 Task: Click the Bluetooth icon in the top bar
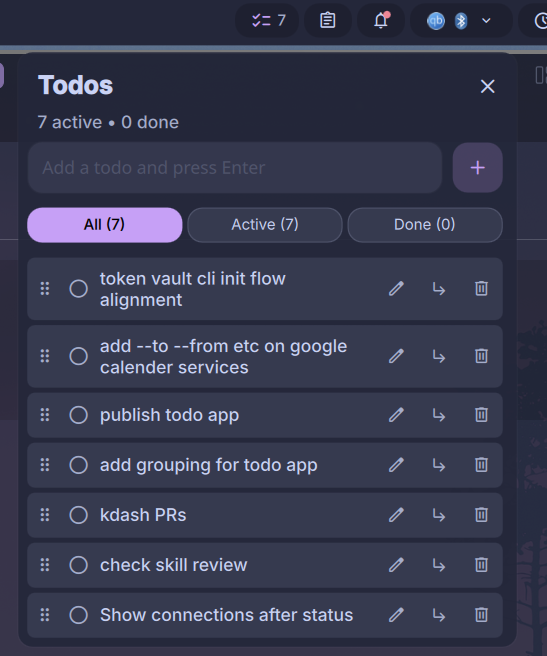point(461,20)
